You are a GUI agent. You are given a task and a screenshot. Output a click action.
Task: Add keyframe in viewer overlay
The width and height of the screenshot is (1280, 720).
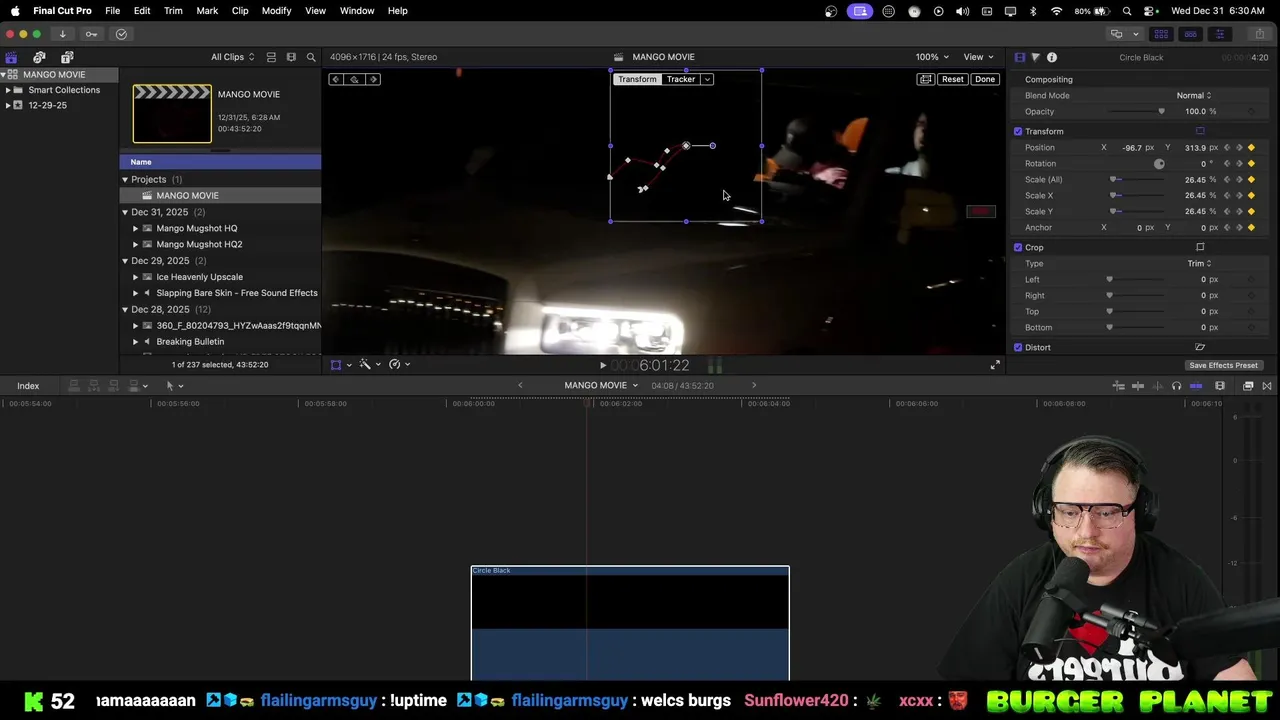354,79
